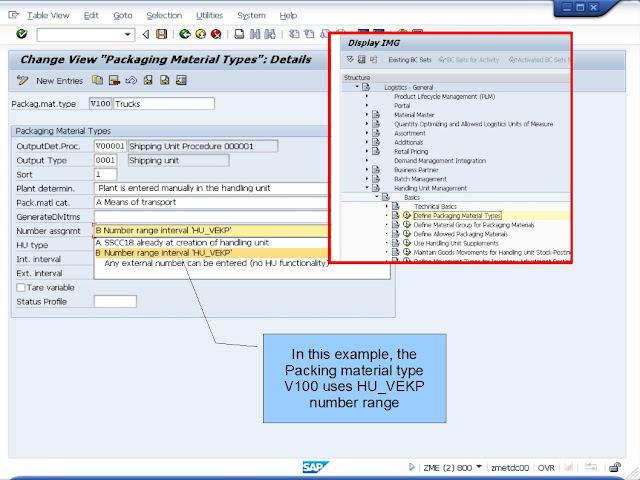Screen dimensions: 640x480
Task: Click the Print icon in toolbar
Action: click(x=239, y=34)
